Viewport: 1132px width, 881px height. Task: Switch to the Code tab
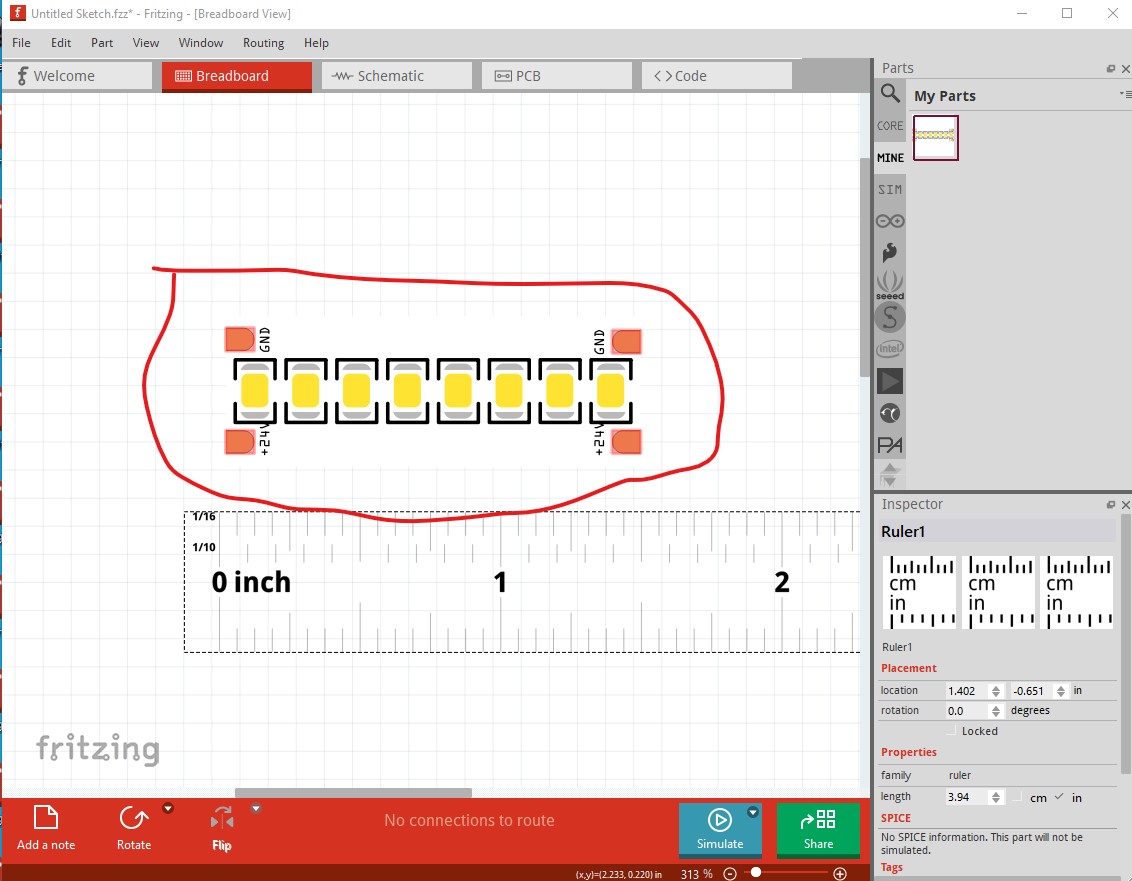tap(717, 76)
